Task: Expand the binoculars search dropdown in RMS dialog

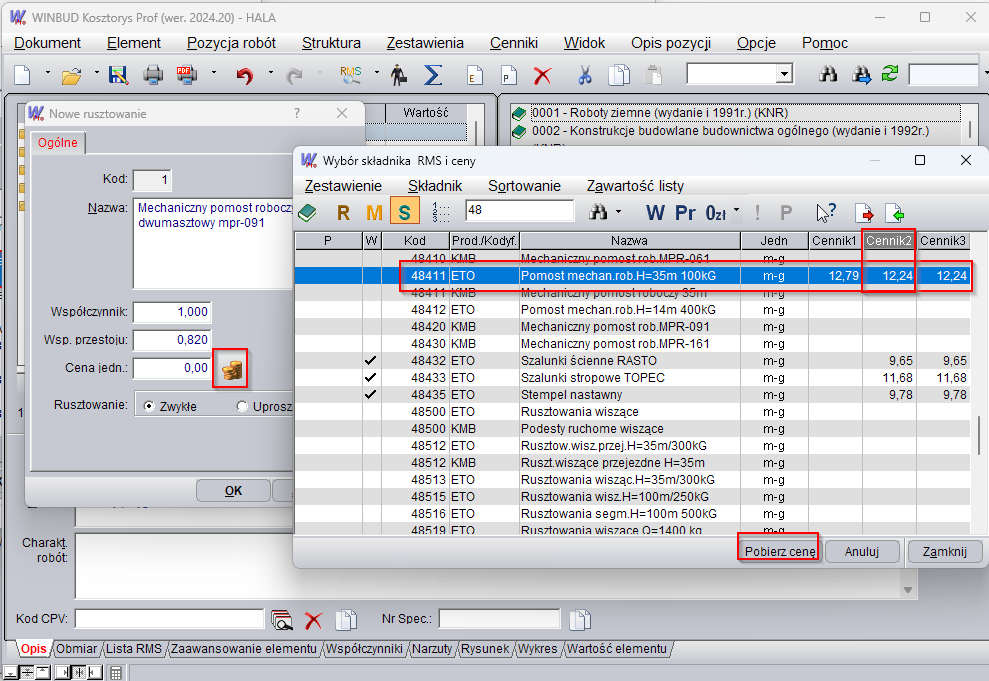Action: tap(618, 212)
